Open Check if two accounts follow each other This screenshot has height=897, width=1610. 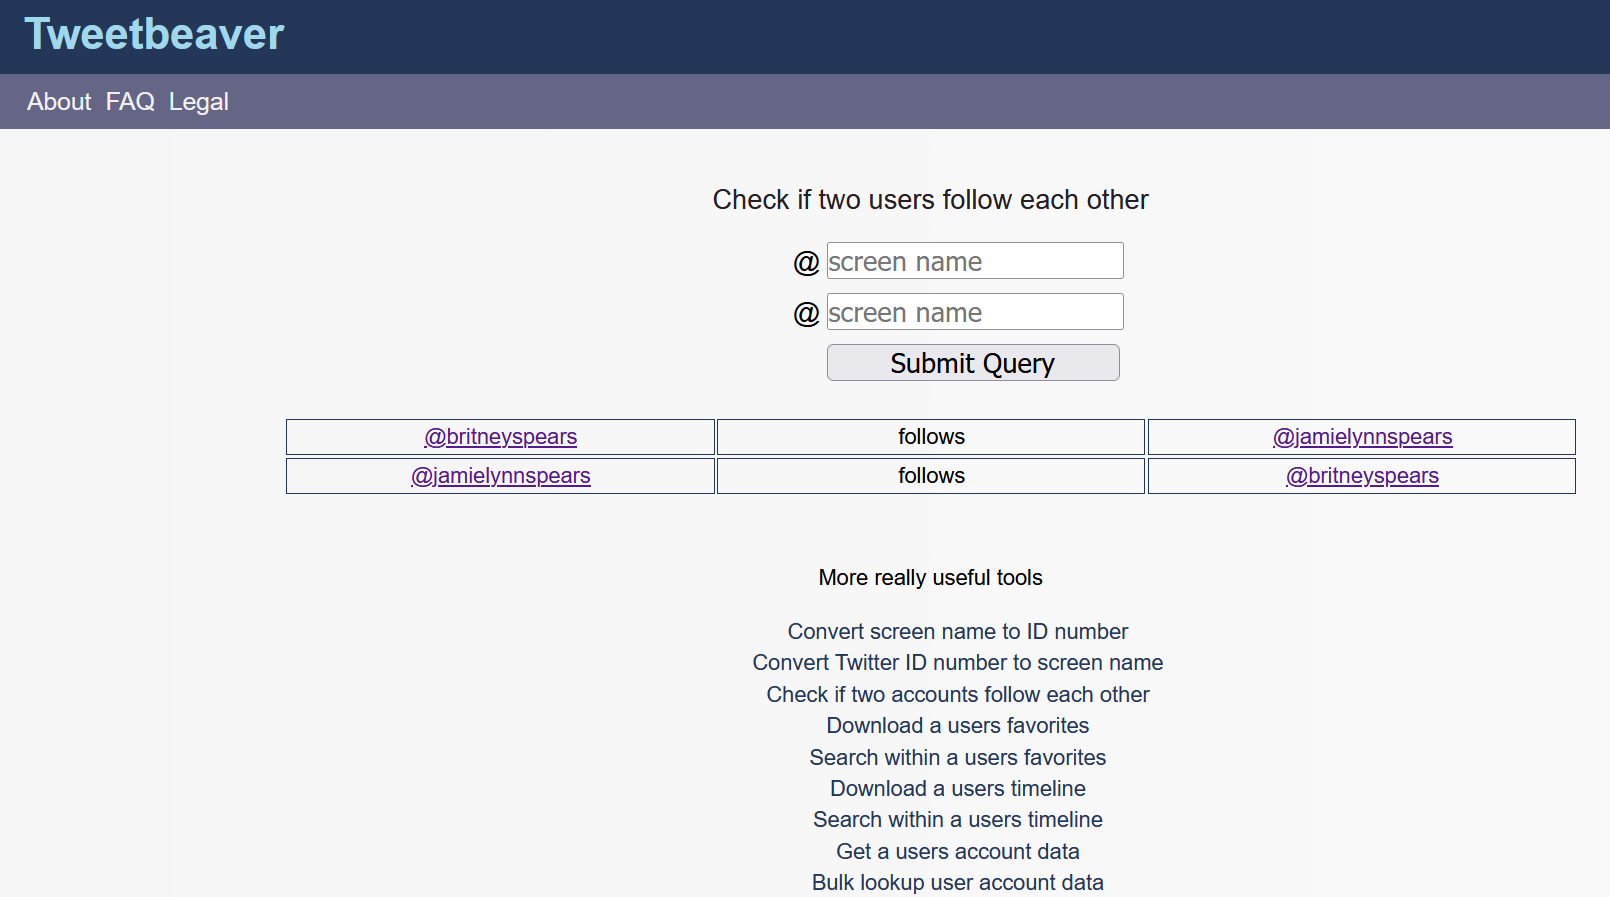coord(957,695)
